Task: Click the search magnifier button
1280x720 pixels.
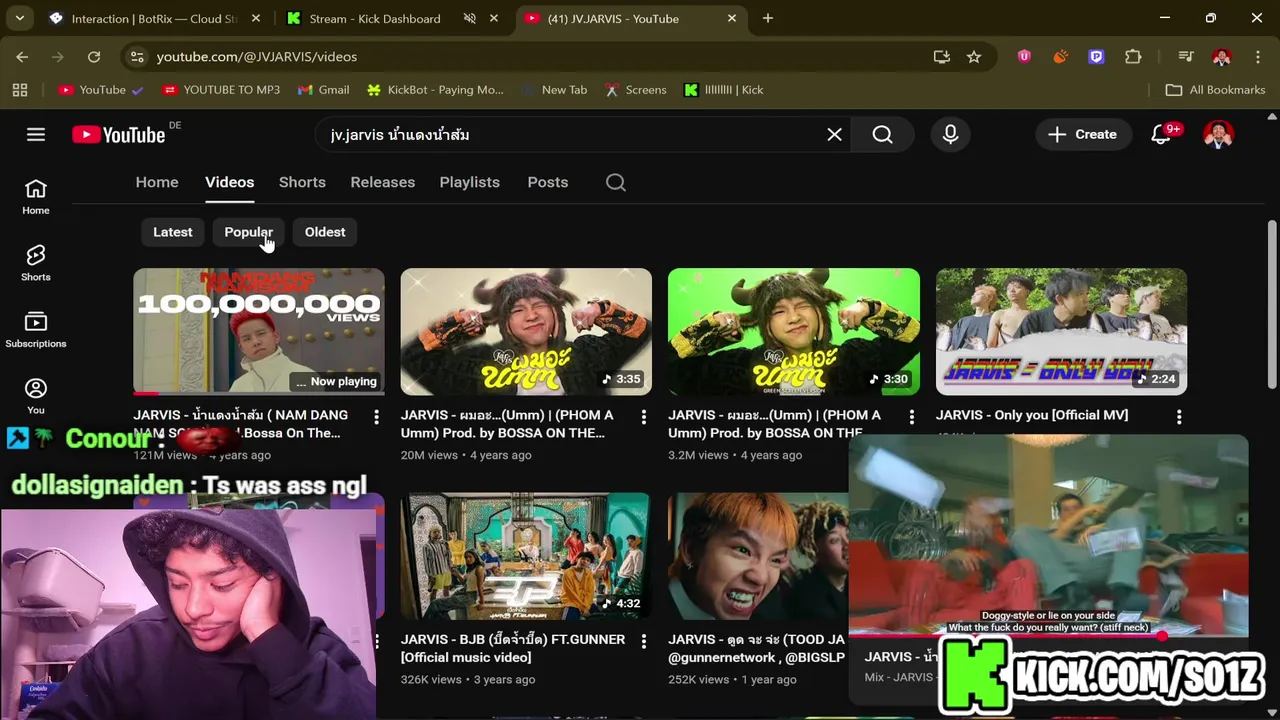Action: click(x=882, y=134)
